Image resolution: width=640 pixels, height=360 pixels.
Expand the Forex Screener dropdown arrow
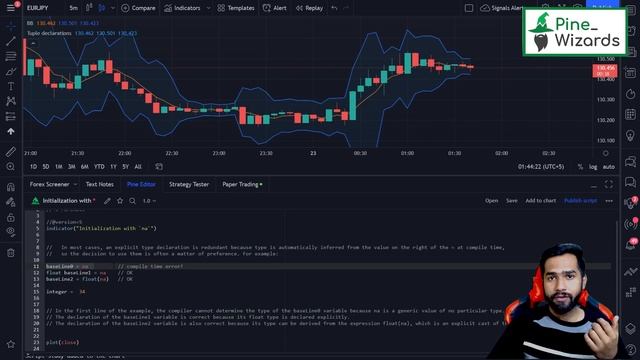coord(75,184)
